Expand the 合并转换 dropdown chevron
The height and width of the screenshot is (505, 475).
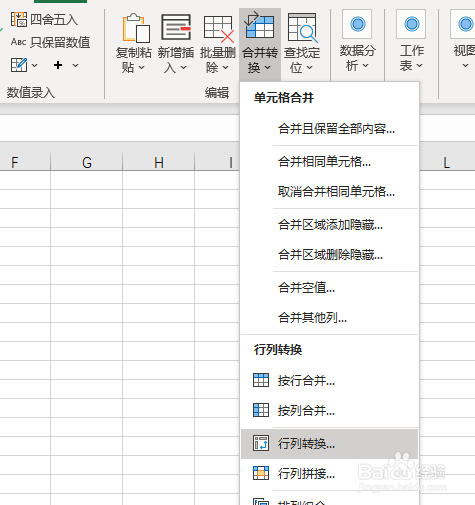click(x=268, y=68)
